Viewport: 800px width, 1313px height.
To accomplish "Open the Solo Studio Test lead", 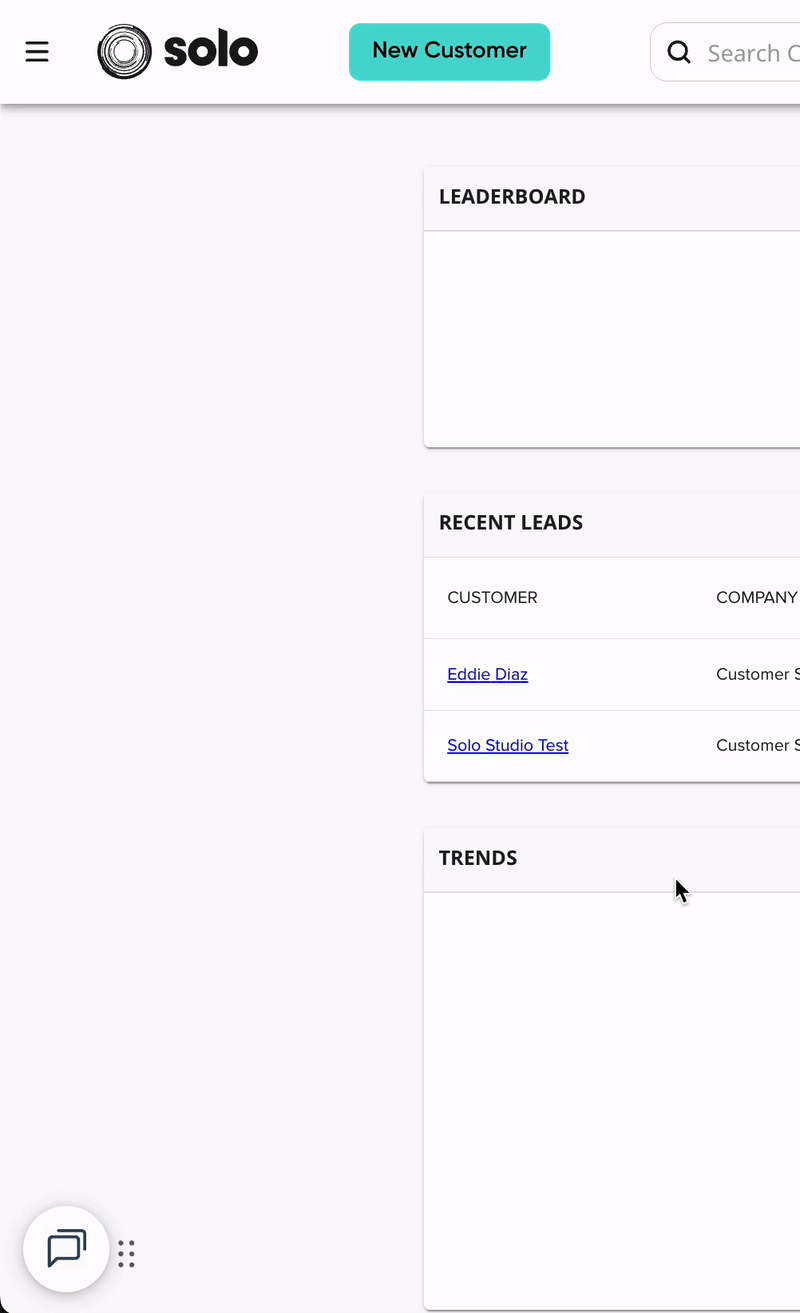I will (x=507, y=745).
